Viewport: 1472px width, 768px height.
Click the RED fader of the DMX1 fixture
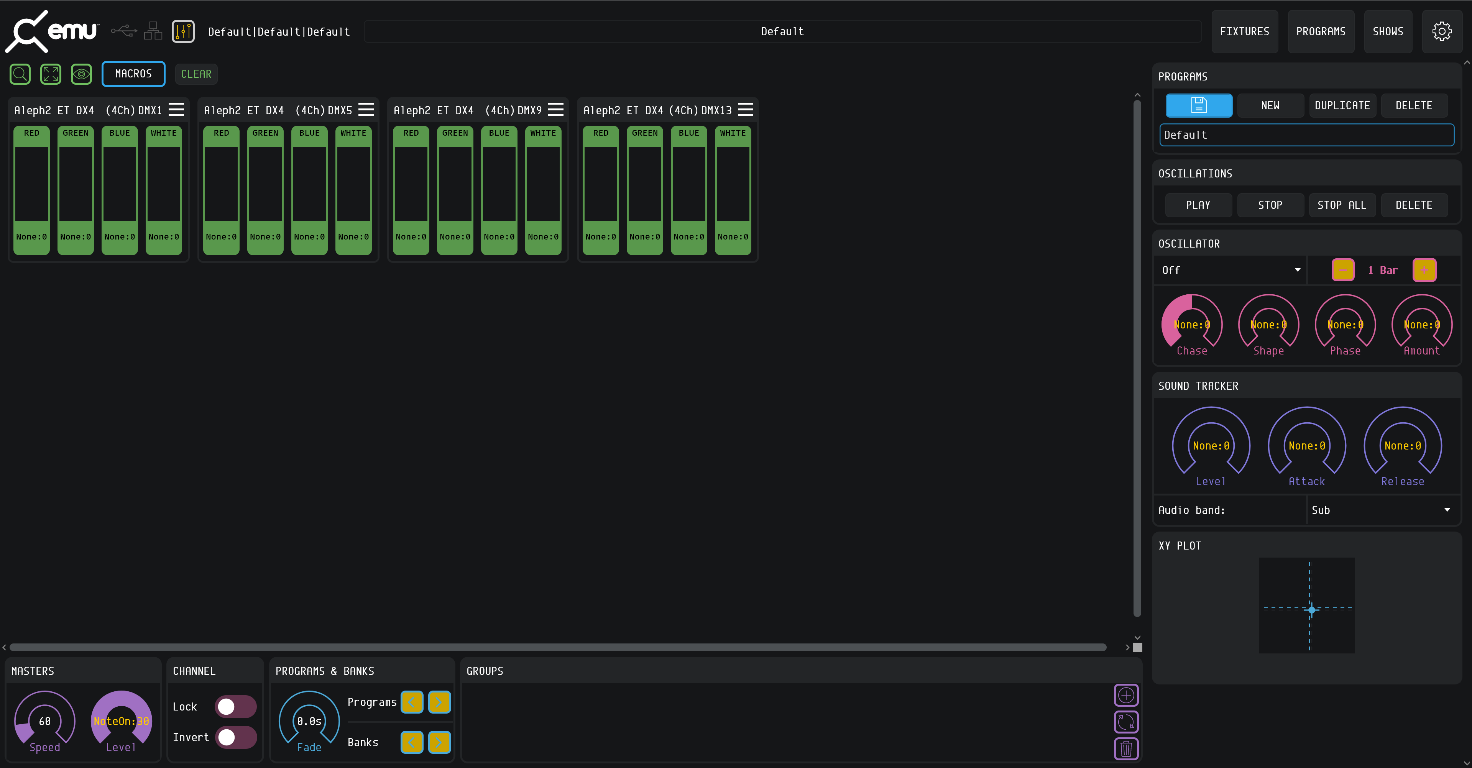point(32,190)
